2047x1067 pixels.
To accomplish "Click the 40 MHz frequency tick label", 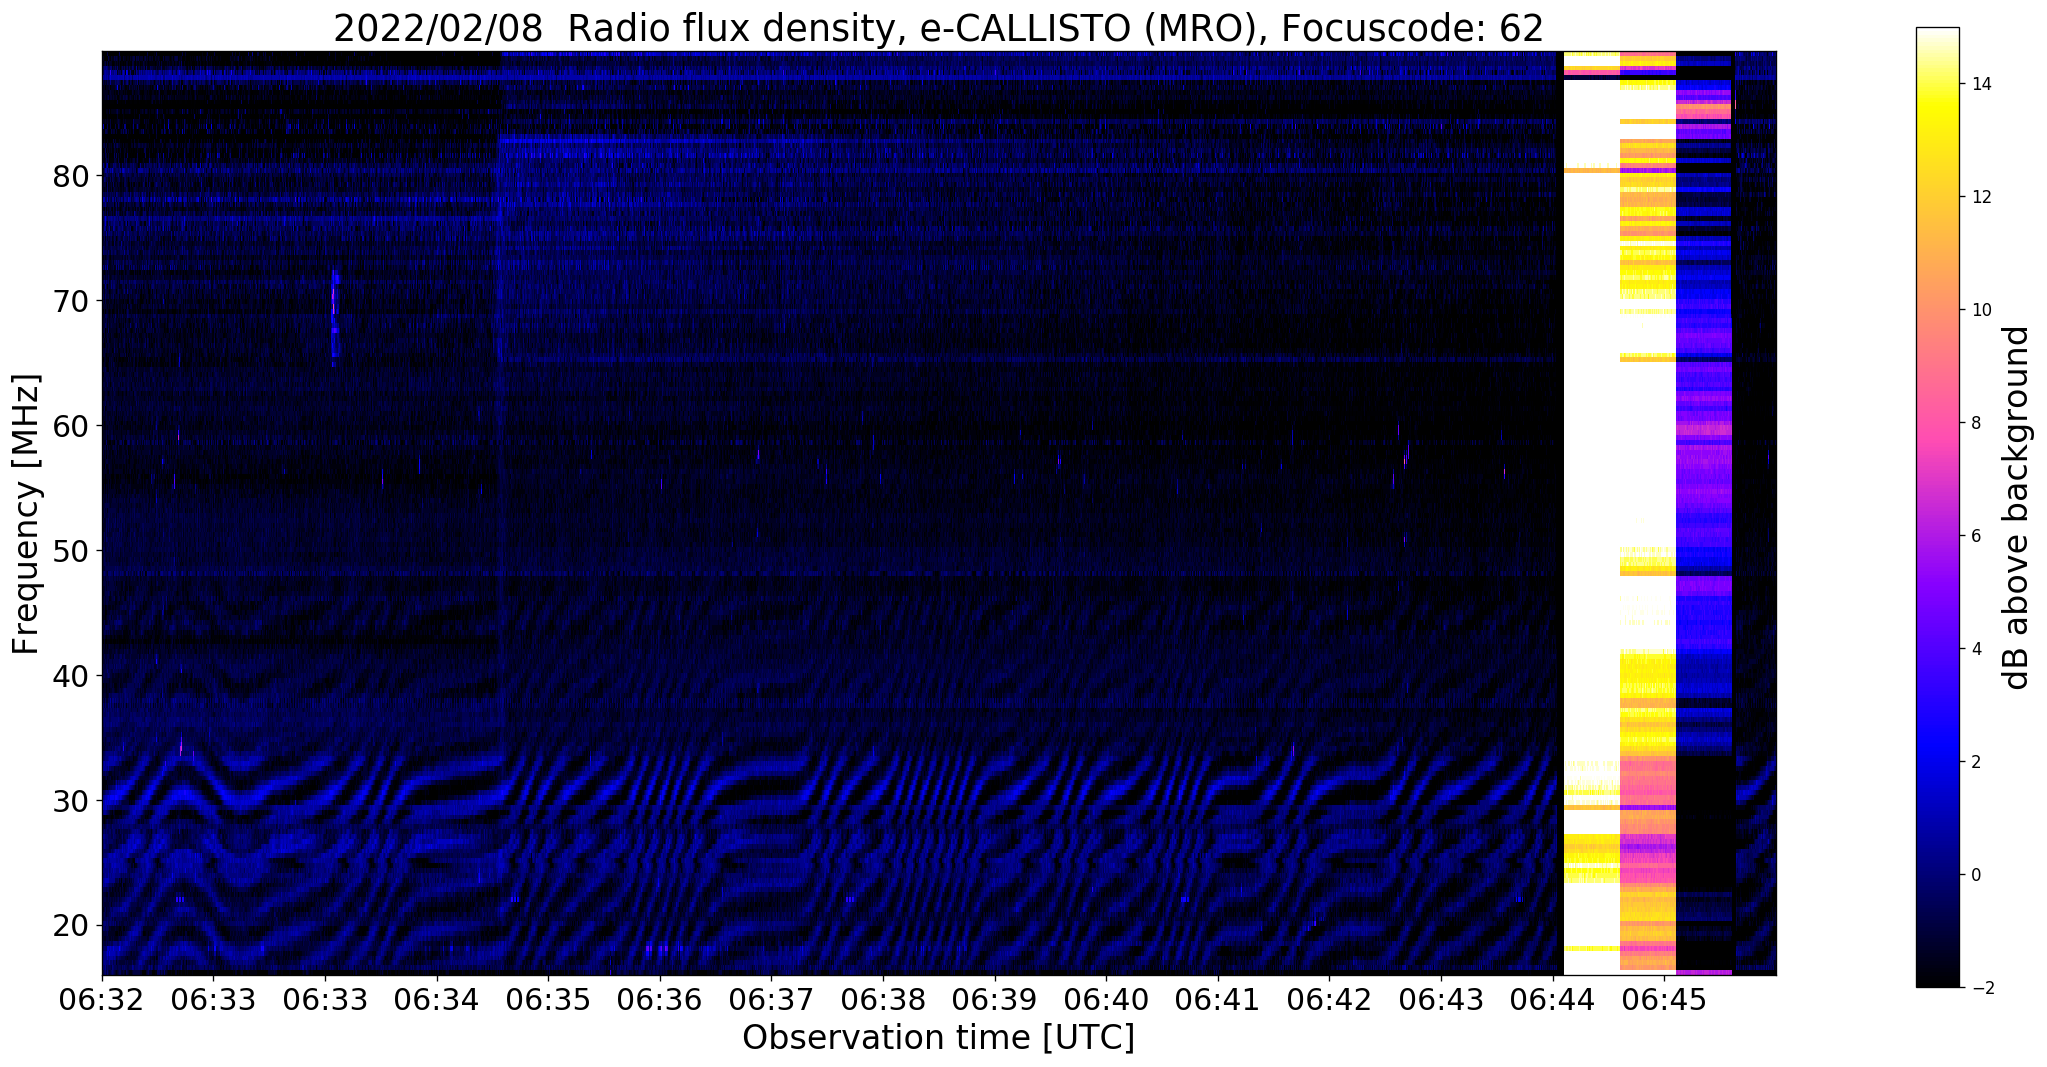I will 71,677.
